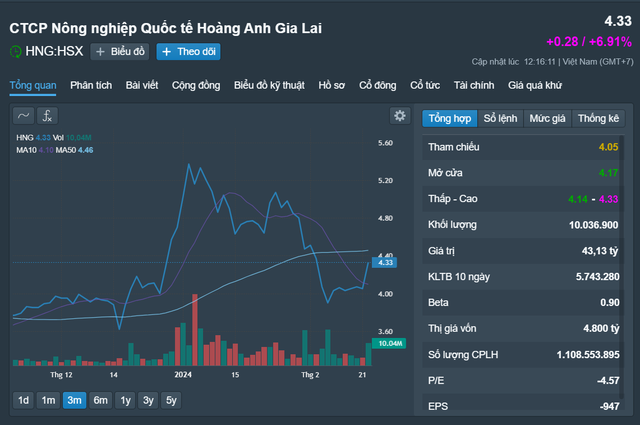Click the green clock icon beside HNG:HSX
The image size is (640, 425).
click(x=15, y=52)
